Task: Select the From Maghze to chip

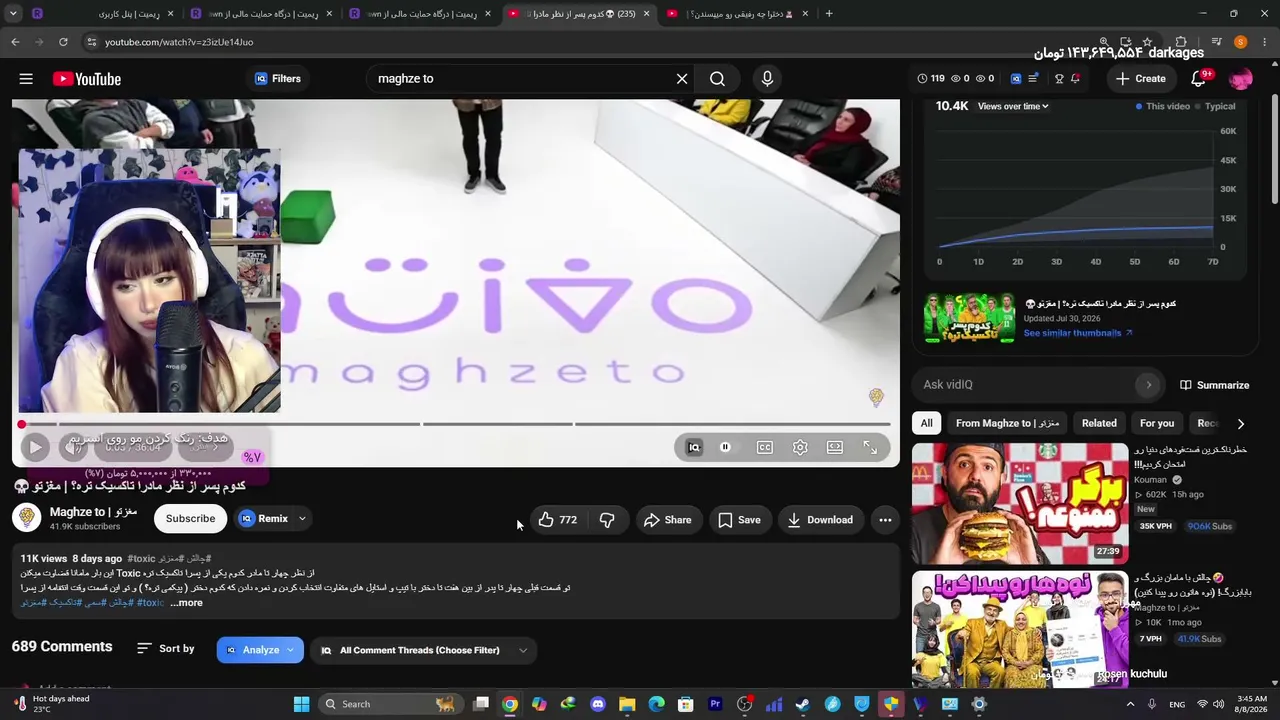Action: pyautogui.click(x=1007, y=423)
